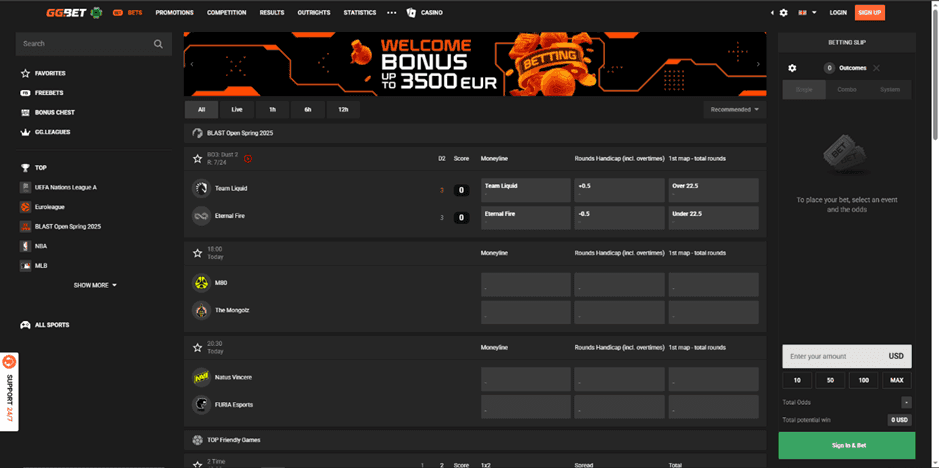This screenshot has width=939, height=468.
Task: Open the live stream icon for Team Liquid match
Action: (248, 158)
